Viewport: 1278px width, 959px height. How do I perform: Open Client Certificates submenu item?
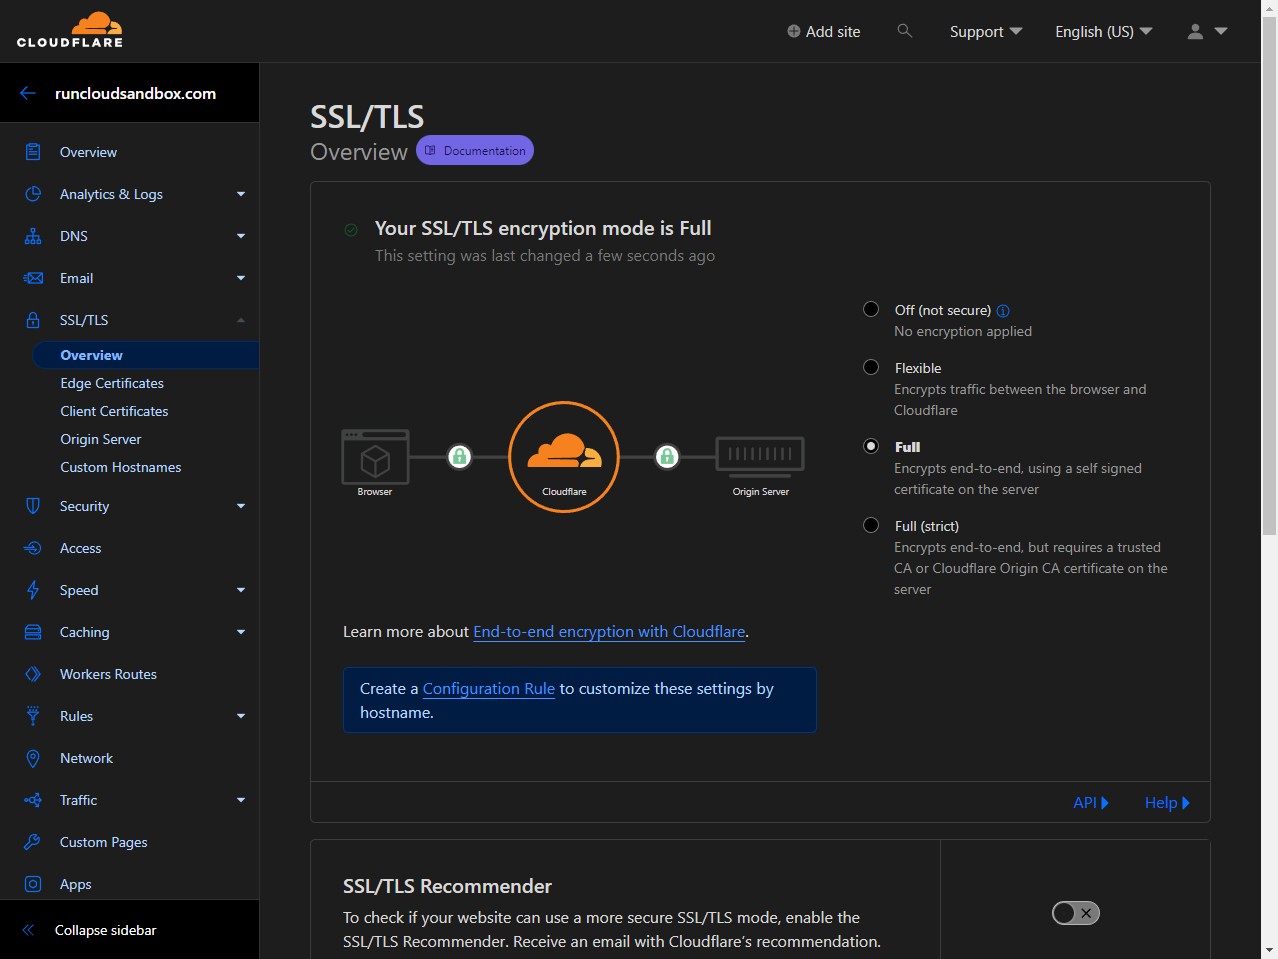click(x=114, y=411)
